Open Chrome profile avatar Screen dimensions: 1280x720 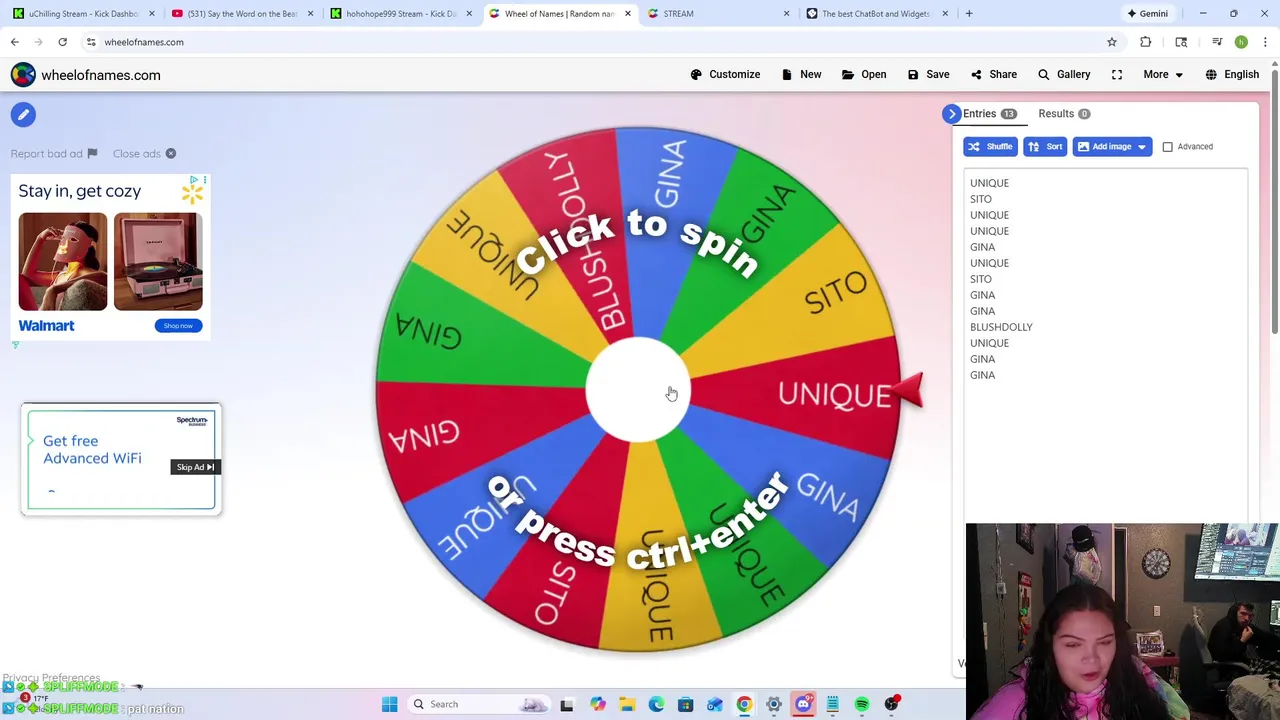pos(1241,42)
